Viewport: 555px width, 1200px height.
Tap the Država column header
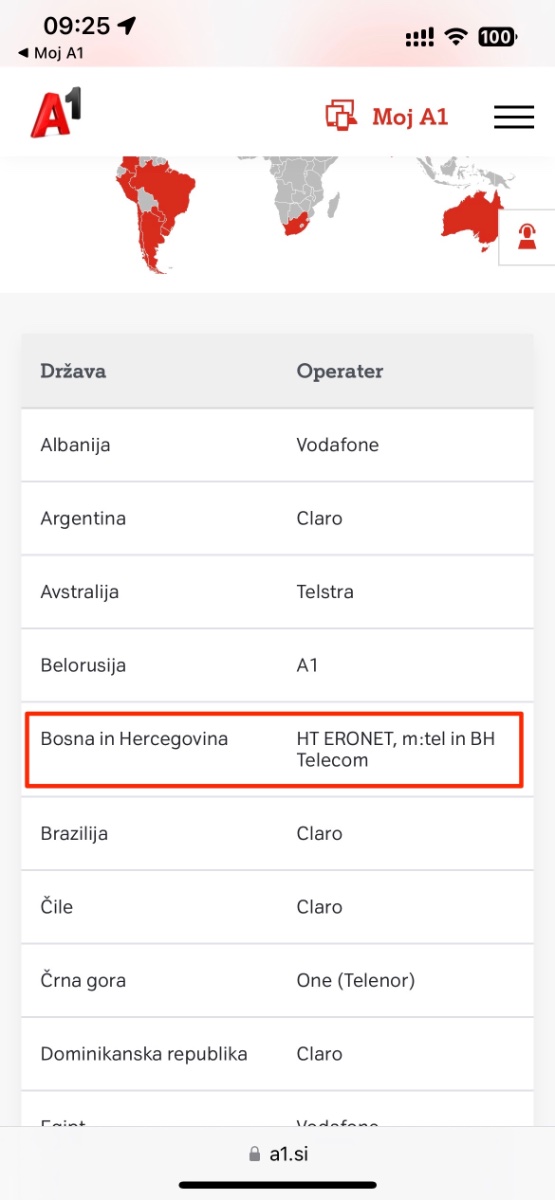click(73, 371)
